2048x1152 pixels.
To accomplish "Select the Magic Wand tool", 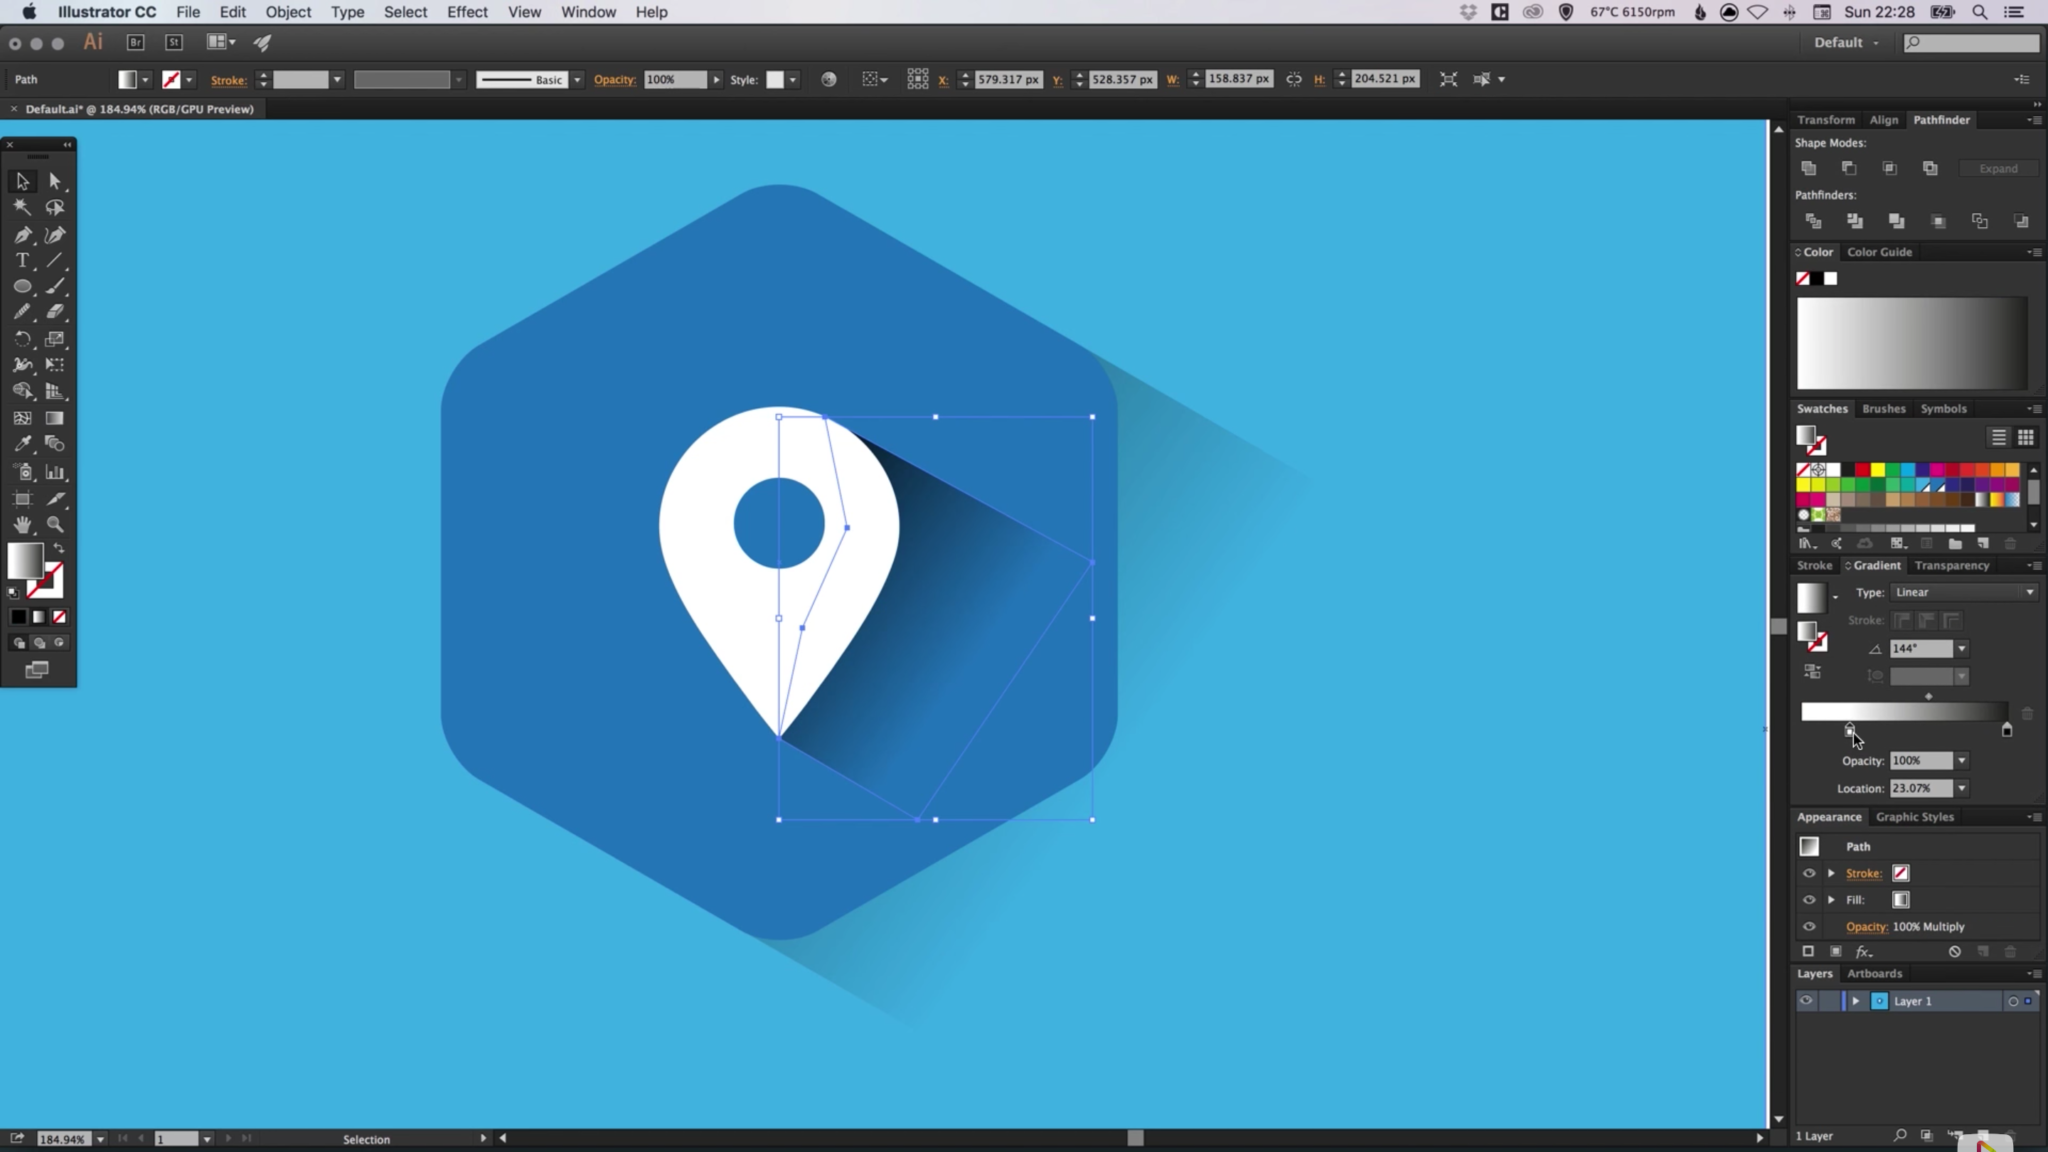I will (x=22, y=207).
